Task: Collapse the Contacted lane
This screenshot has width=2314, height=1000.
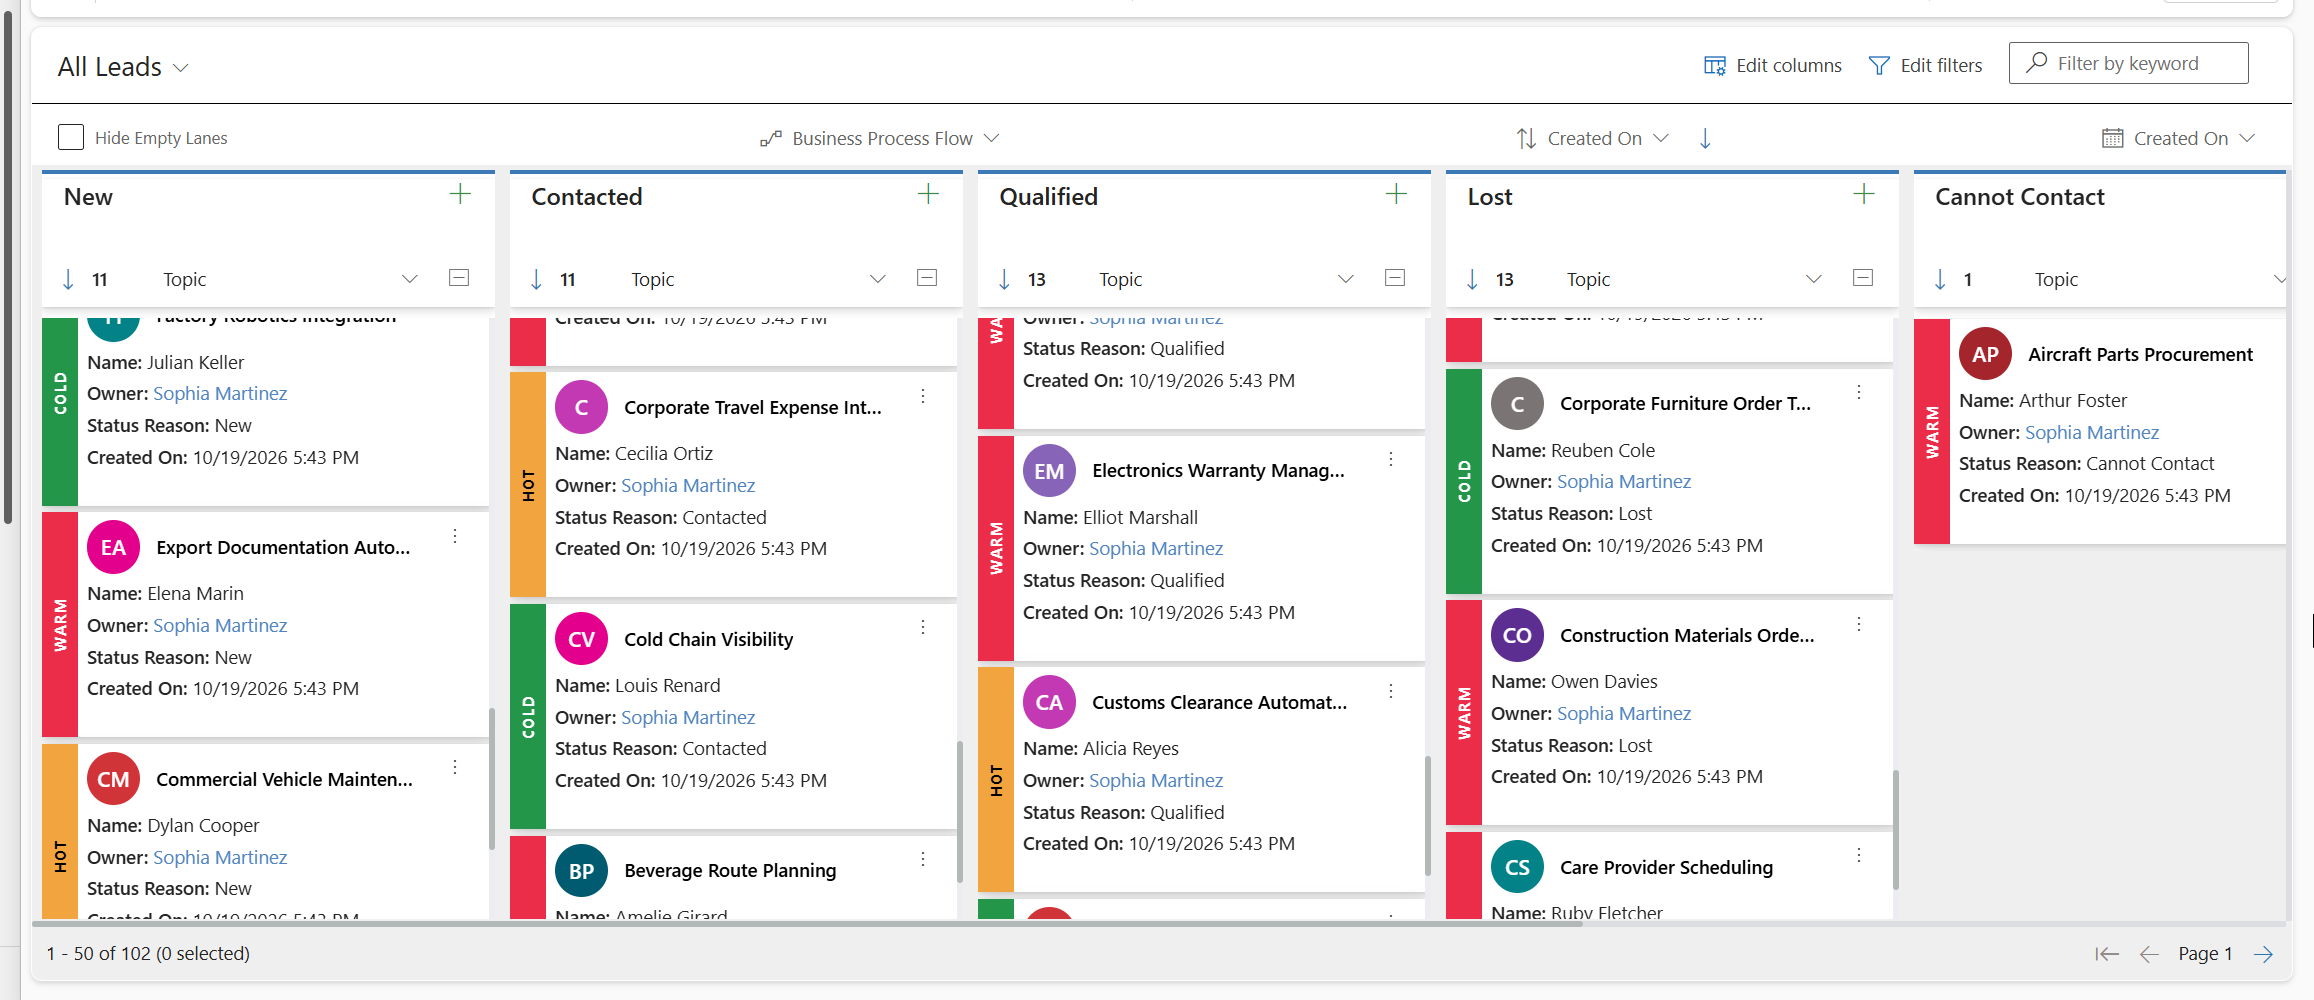Action: pos(927,278)
